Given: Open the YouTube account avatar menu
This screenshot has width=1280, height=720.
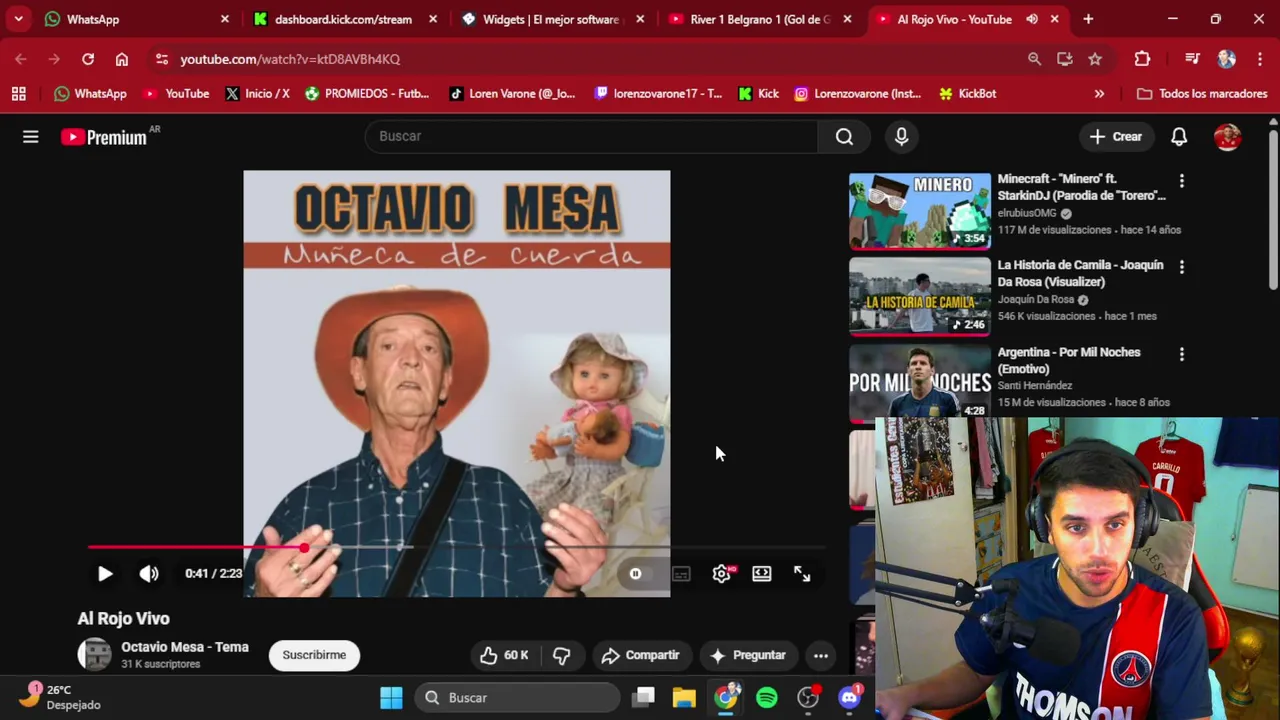Looking at the screenshot, I should coord(1227,137).
